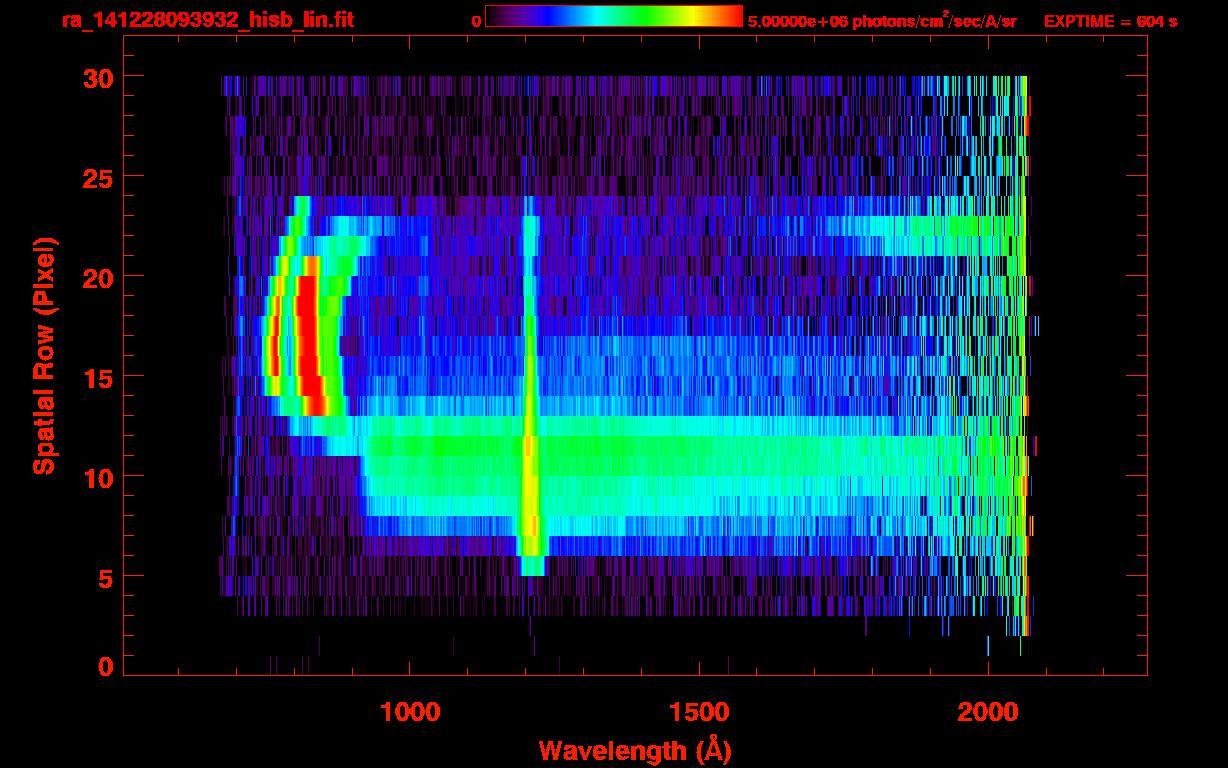The image size is (1228, 768).
Task: Click the x-axis tick label 2000
Action: pyautogui.click(x=988, y=712)
